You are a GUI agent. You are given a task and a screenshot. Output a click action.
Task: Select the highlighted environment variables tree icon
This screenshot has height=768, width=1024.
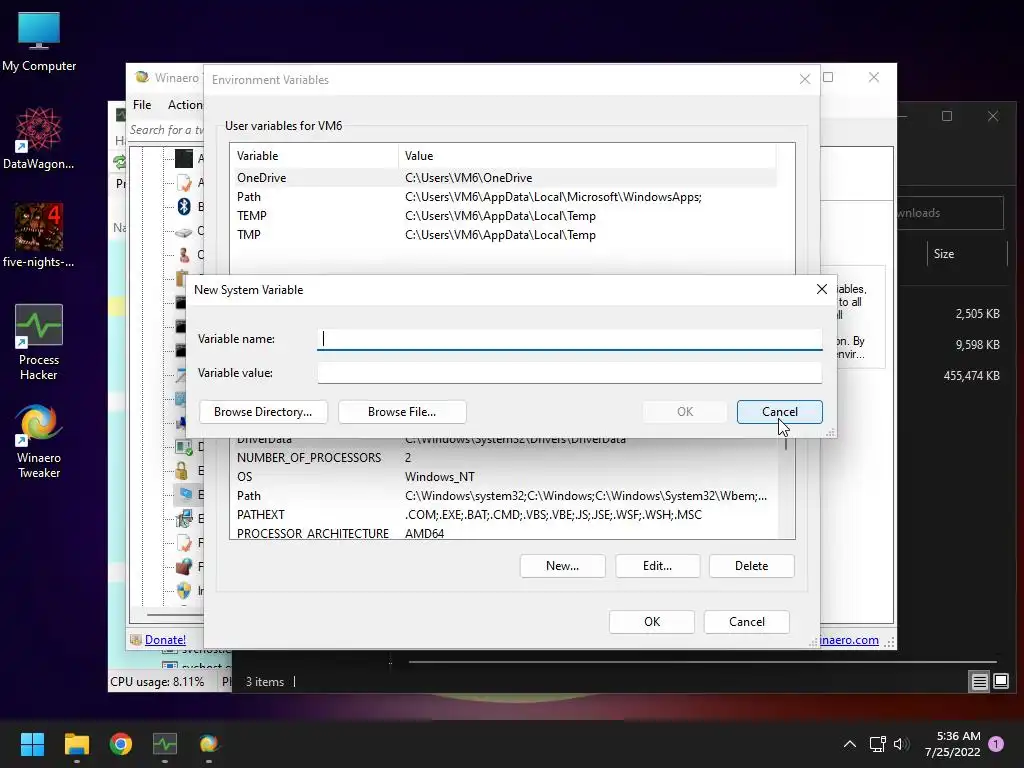186,494
